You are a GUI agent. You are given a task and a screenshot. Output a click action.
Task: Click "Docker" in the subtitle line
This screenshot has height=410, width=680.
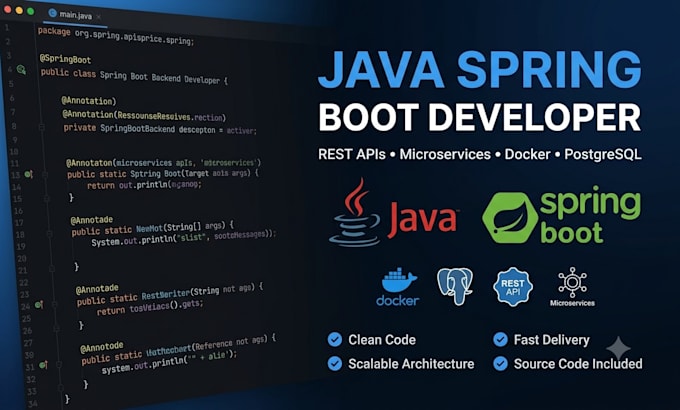click(527, 154)
